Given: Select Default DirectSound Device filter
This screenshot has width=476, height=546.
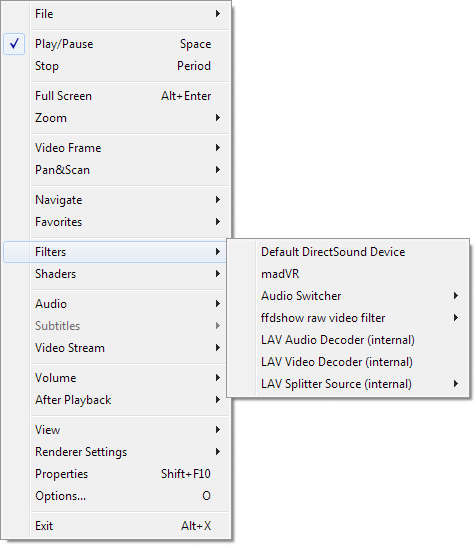Looking at the screenshot, I should [348, 252].
